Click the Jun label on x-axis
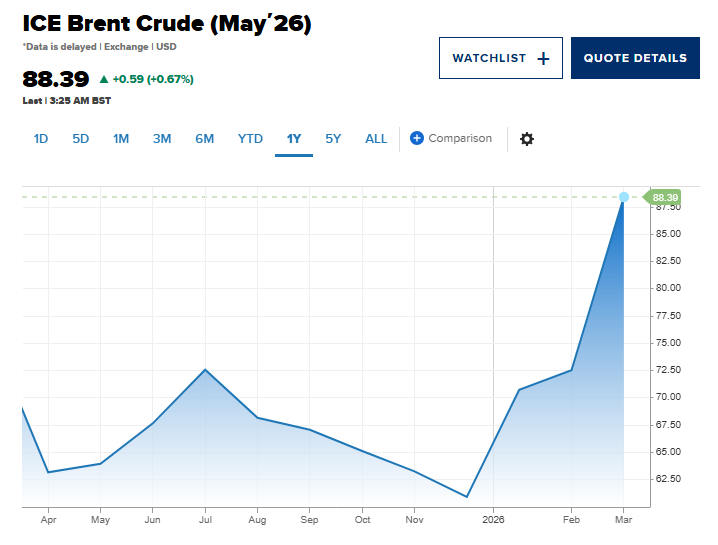Viewport: 718px width, 545px height. [x=152, y=520]
